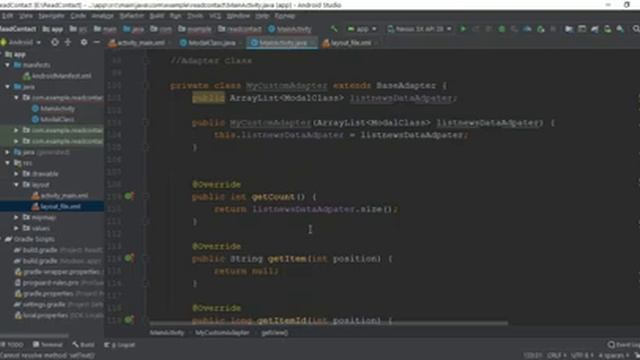Open the Analyze menu
Viewport: 640px width, 360px height.
102,16
